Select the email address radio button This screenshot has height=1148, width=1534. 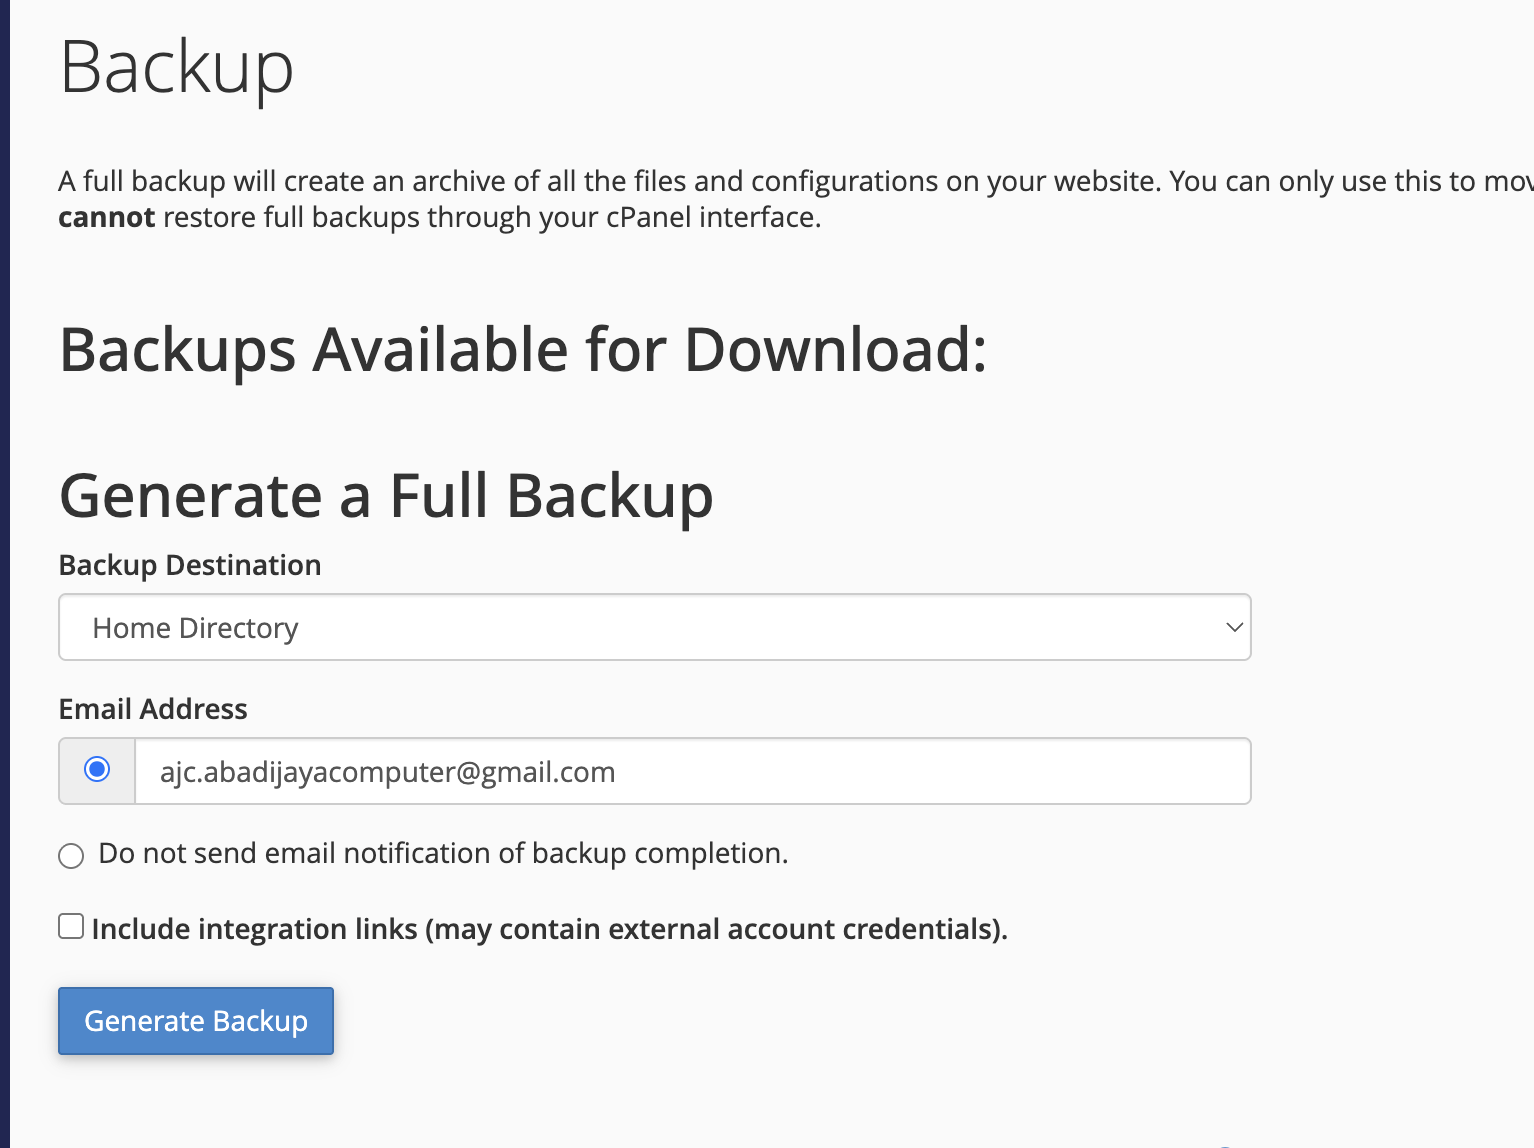tap(97, 770)
